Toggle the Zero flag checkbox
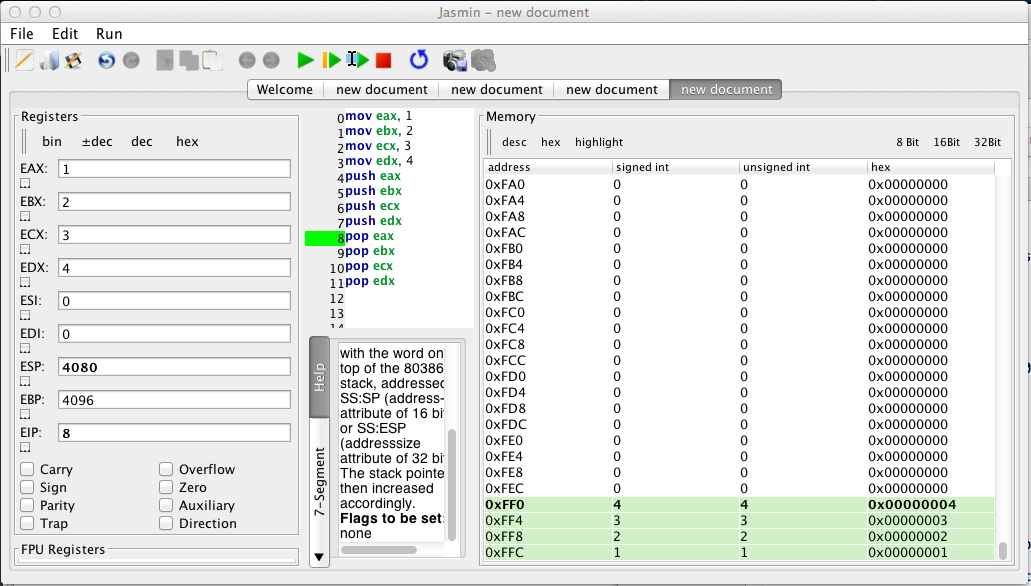Image resolution: width=1031 pixels, height=586 pixels. click(x=166, y=487)
